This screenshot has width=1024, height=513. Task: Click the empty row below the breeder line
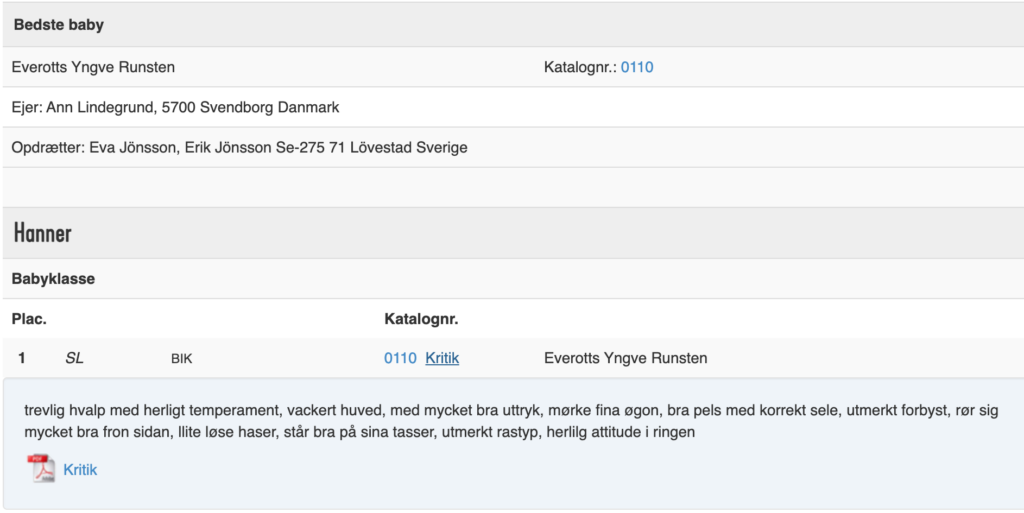[x=513, y=187]
